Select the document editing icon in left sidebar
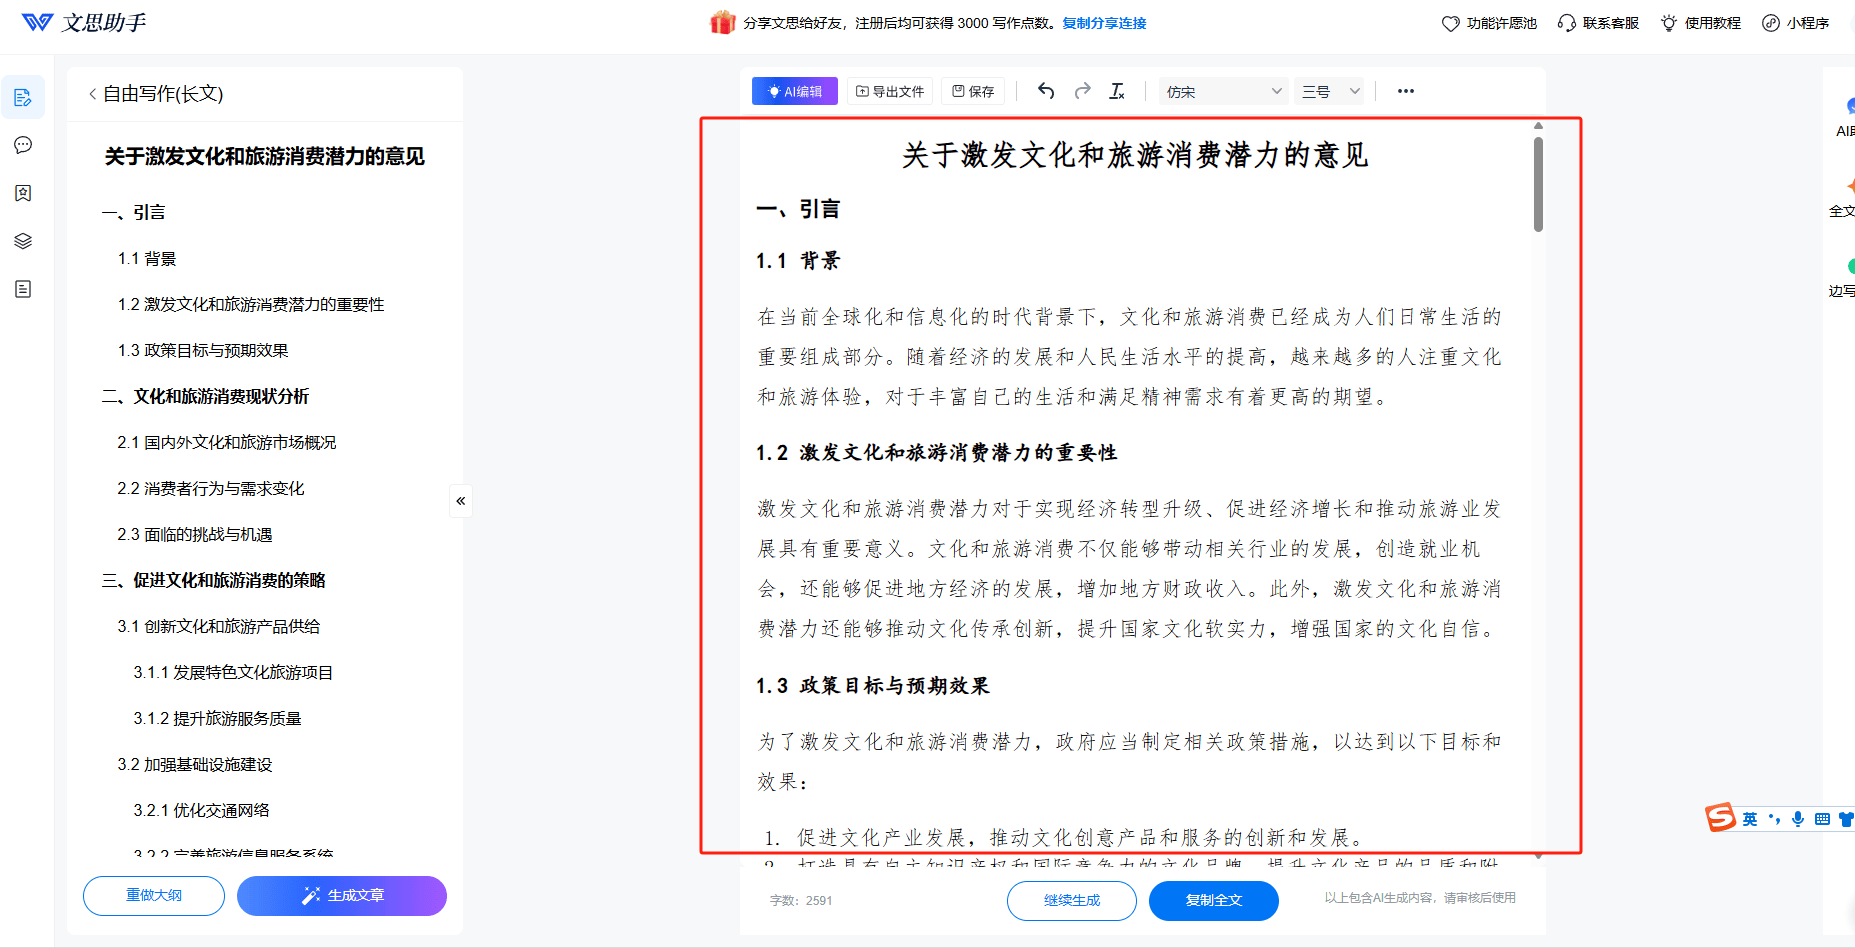This screenshot has width=1855, height=948. 23,97
